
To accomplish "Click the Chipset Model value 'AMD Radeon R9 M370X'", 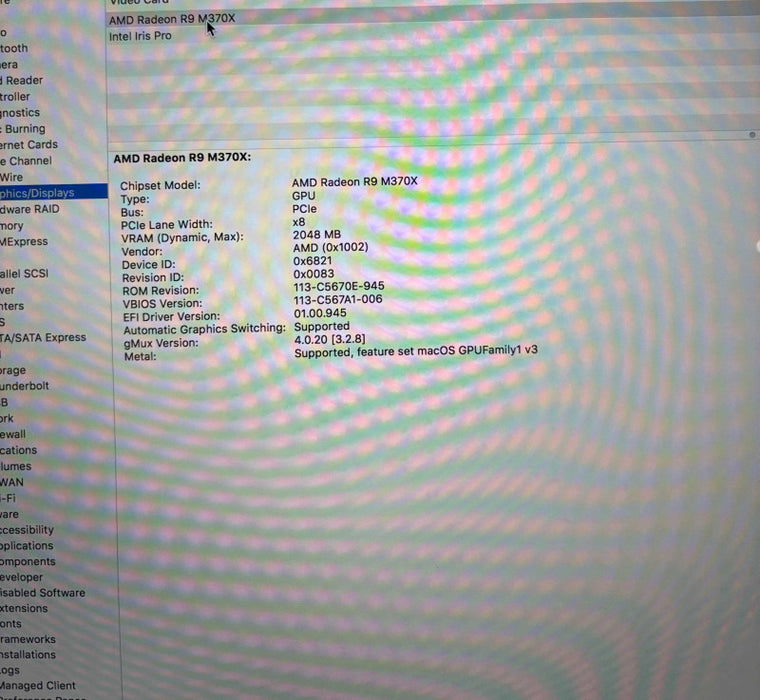I will click(x=354, y=182).
